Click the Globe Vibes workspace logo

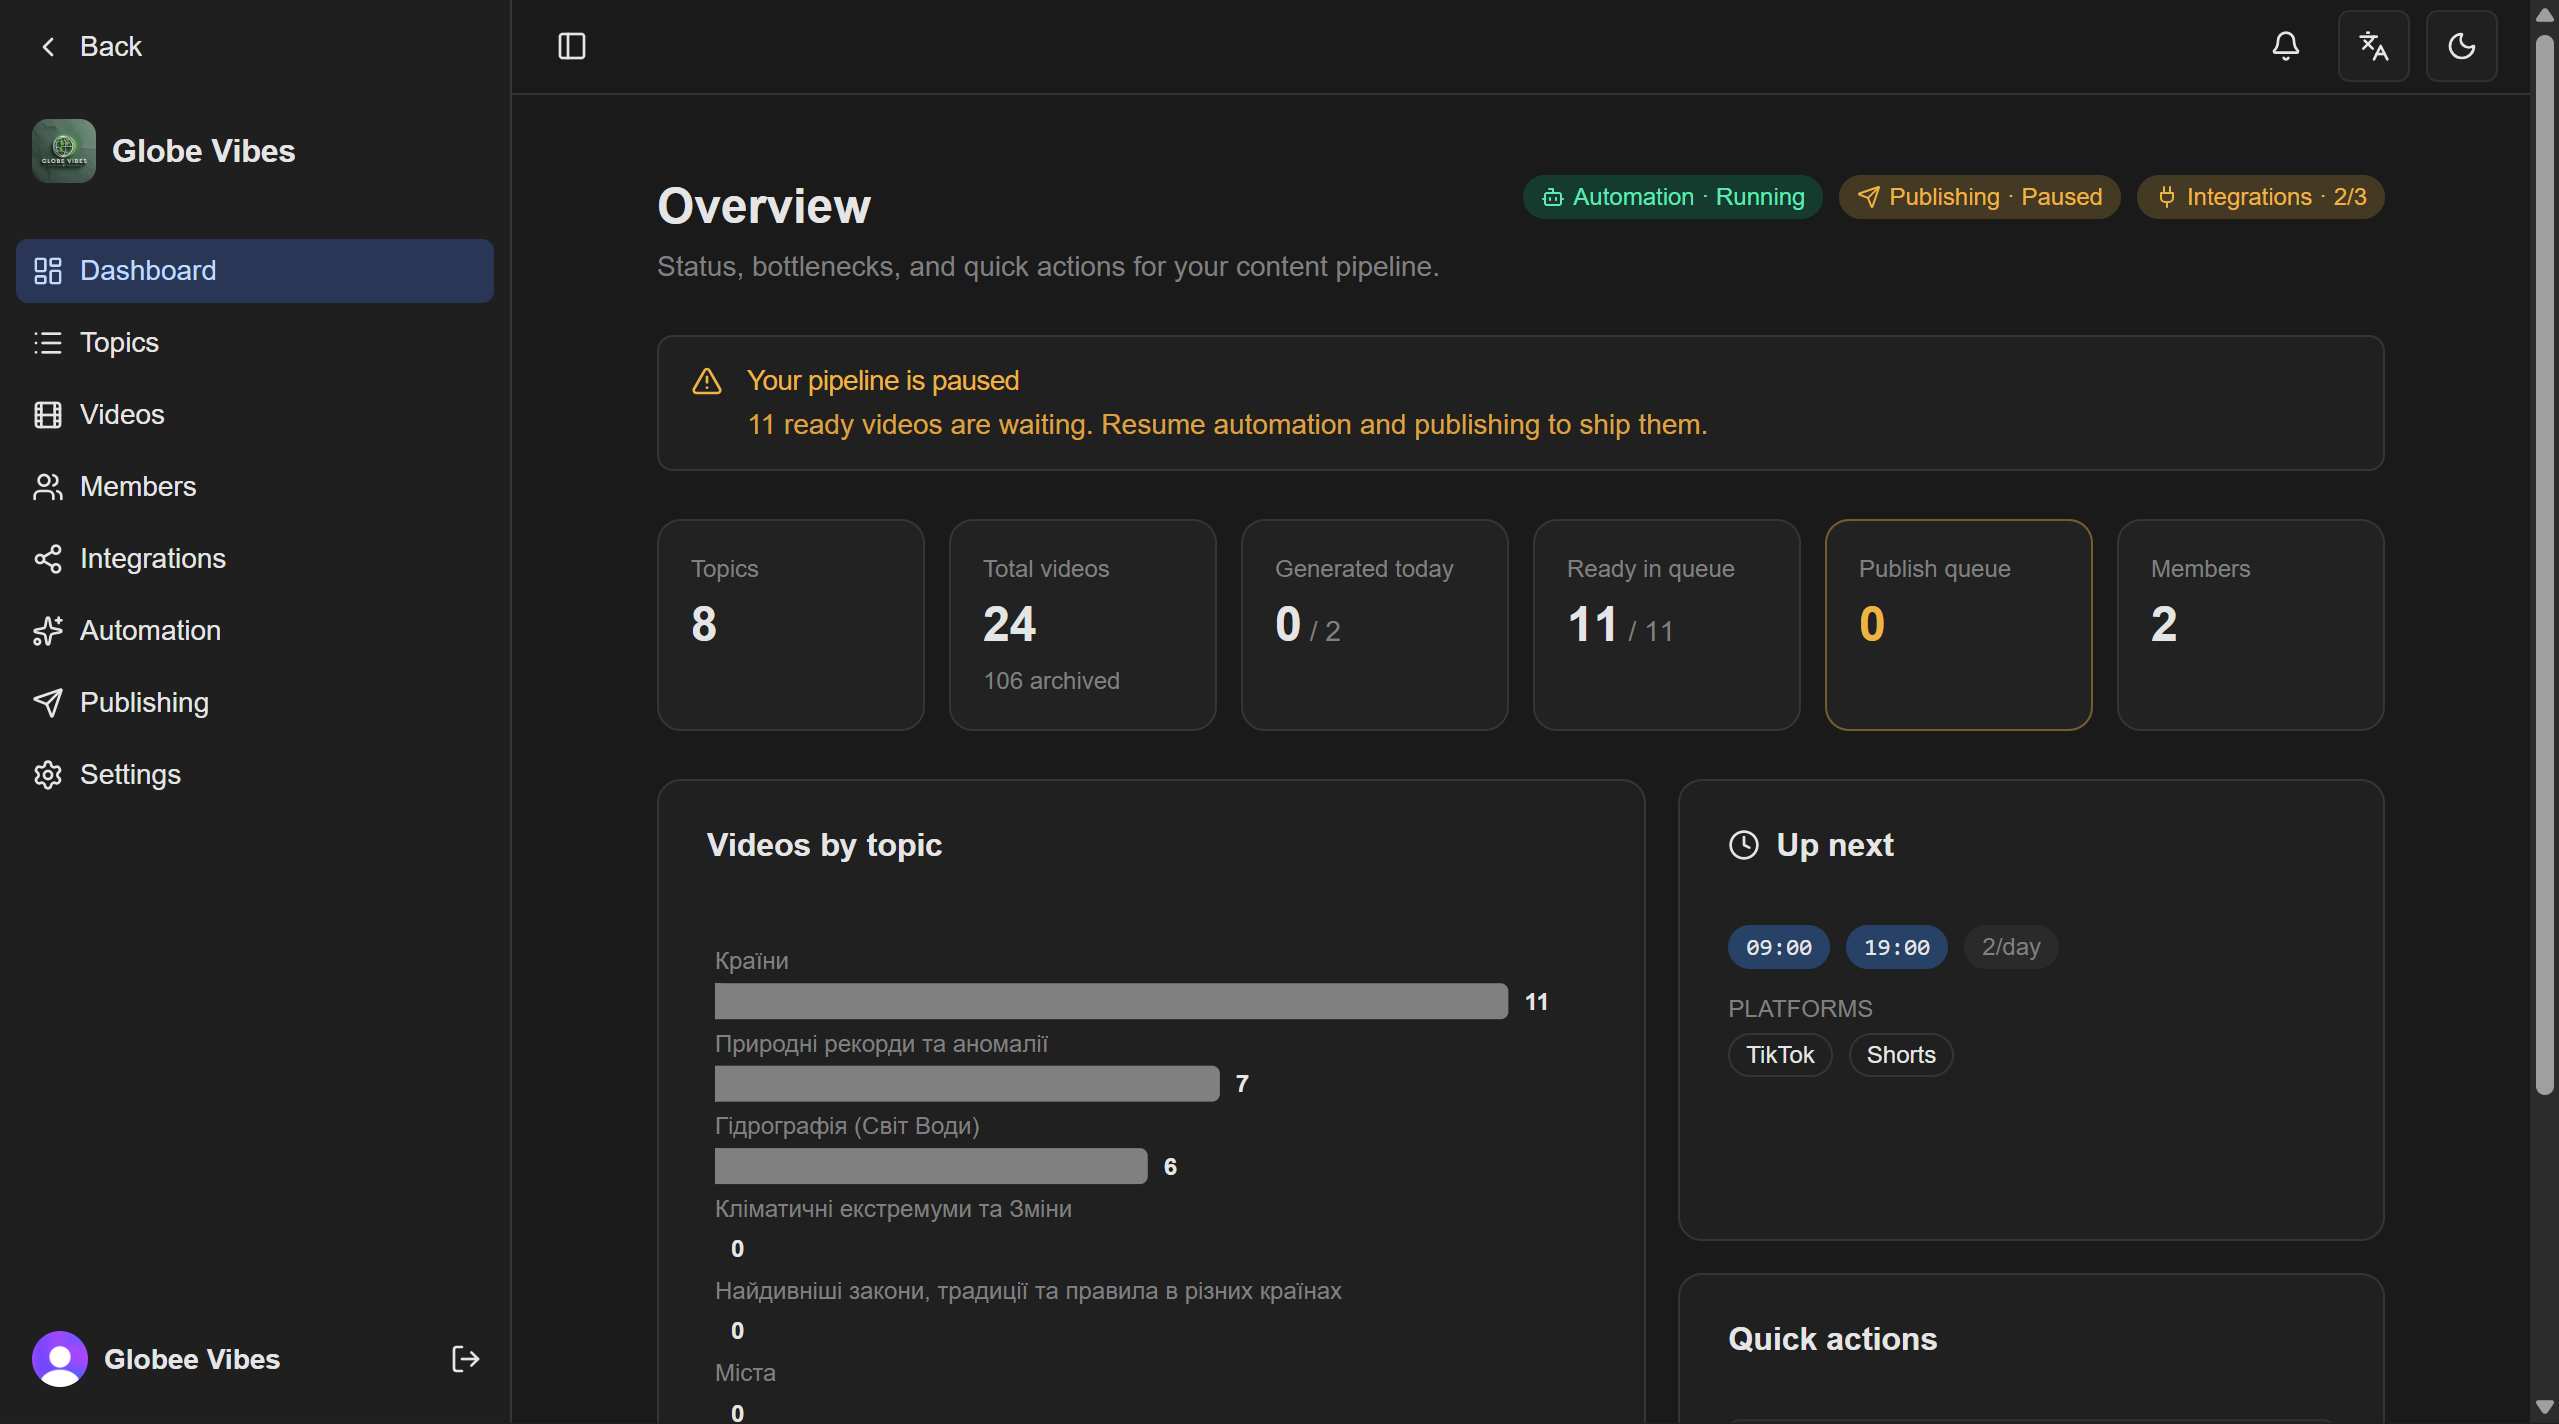tap(64, 151)
